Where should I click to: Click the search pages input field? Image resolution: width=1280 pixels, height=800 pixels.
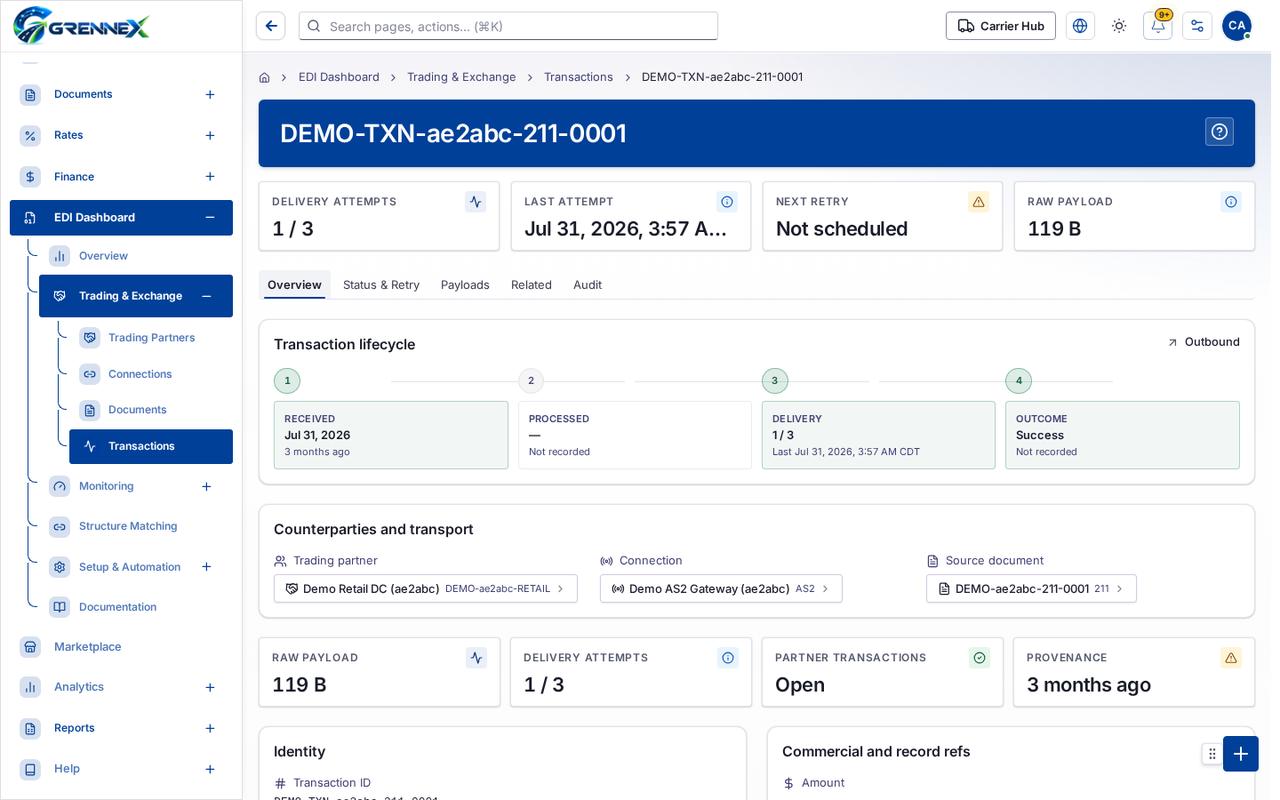pyautogui.click(x=508, y=26)
